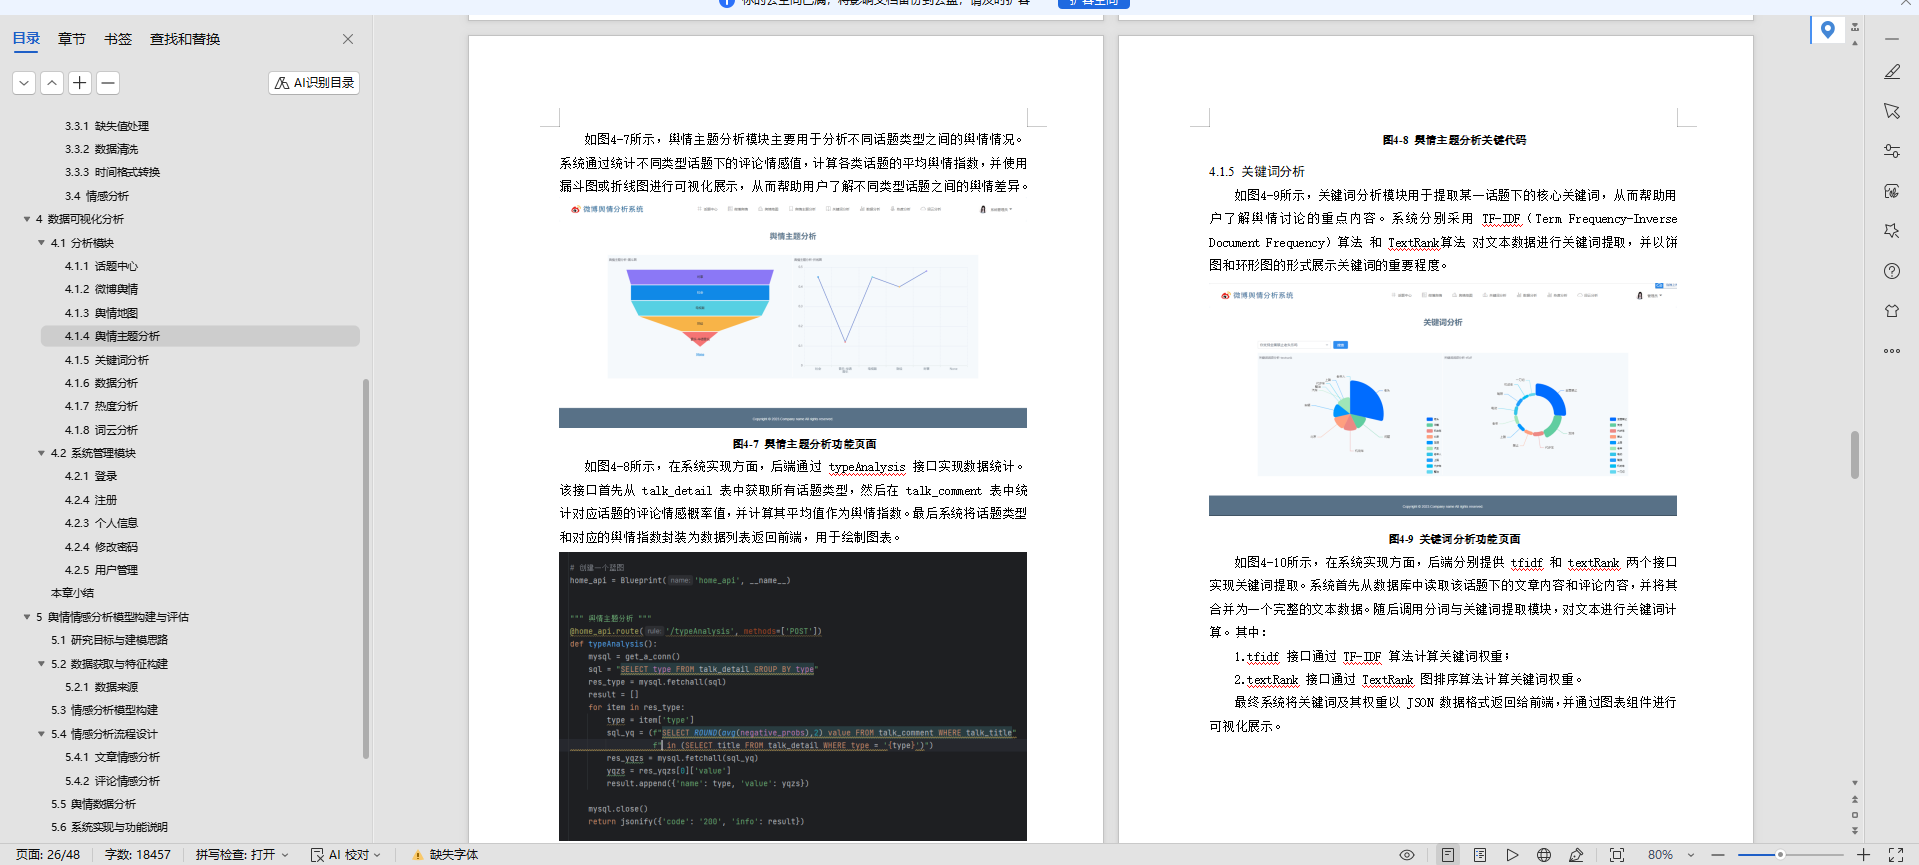Click the keyword pie chart figure 4-9 image
This screenshot has width=1919, height=865.
coord(1443,400)
